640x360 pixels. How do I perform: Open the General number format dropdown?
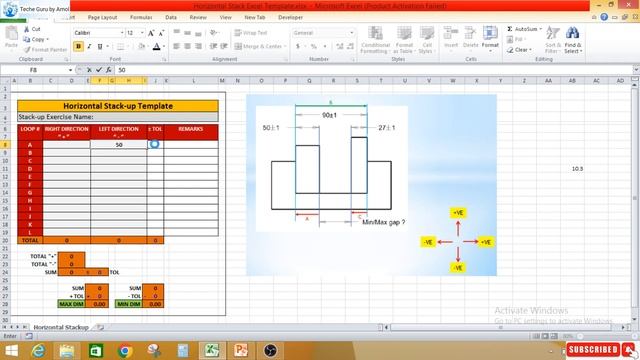351,33
